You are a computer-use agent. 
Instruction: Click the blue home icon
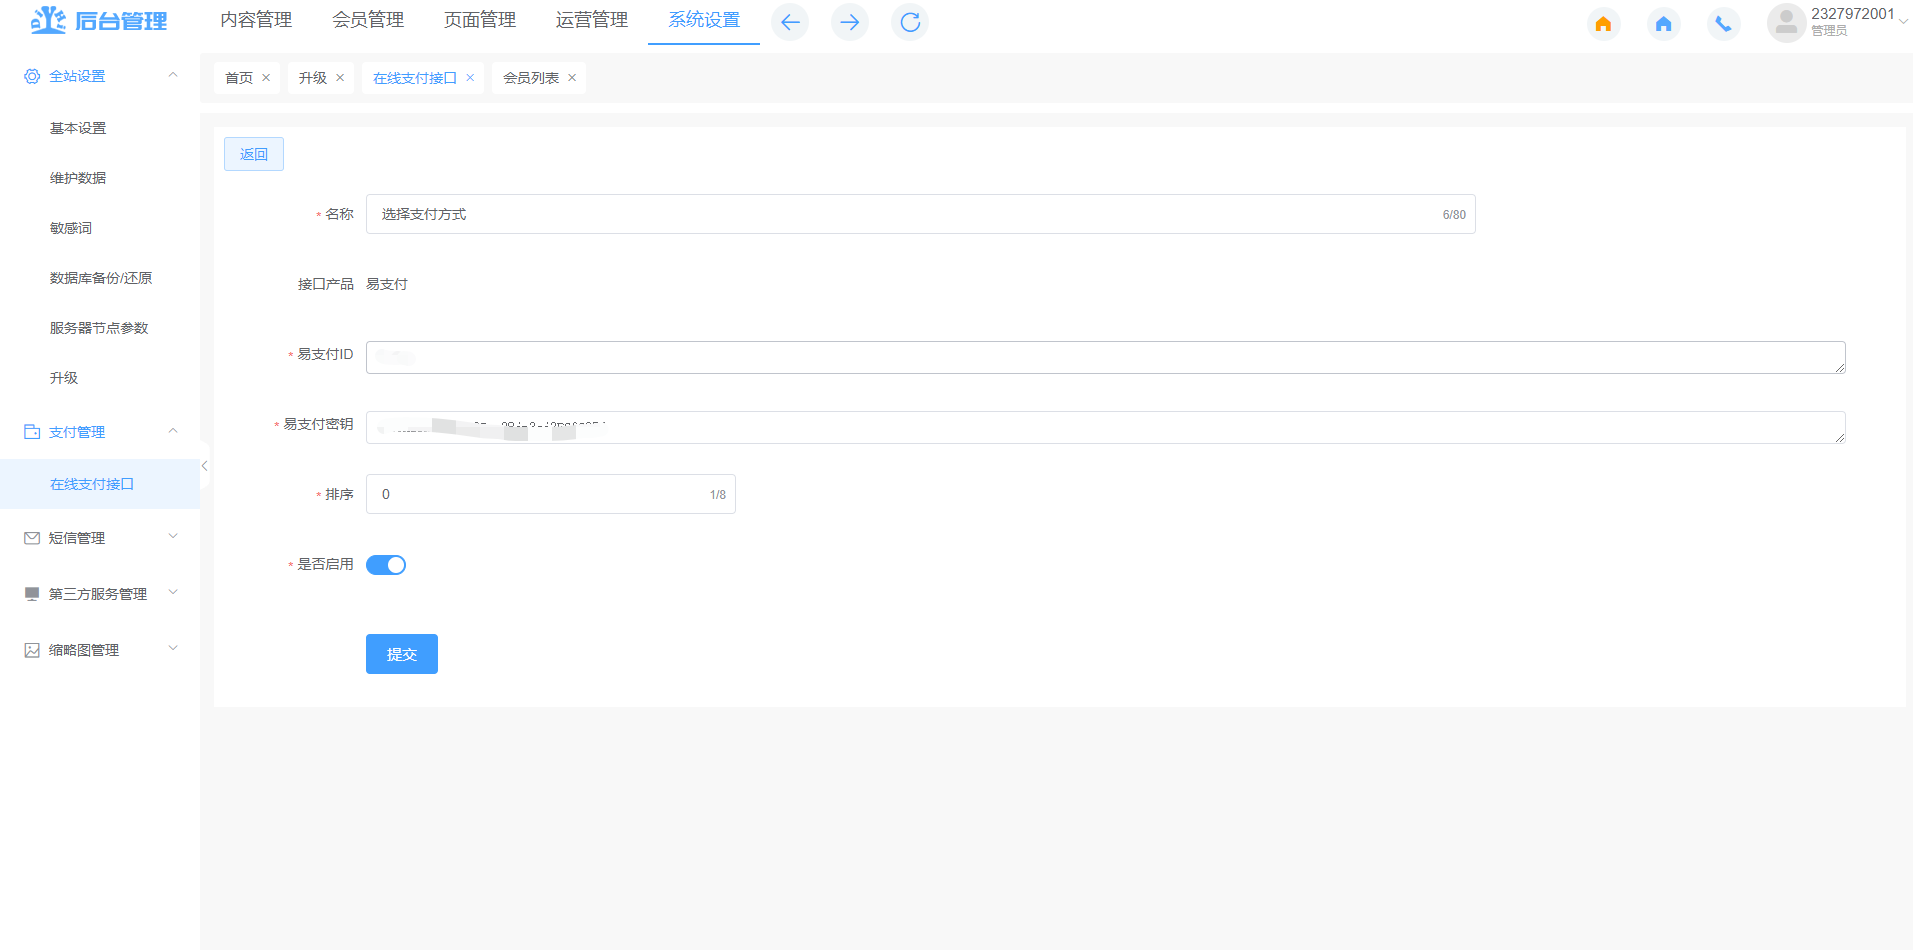1664,23
